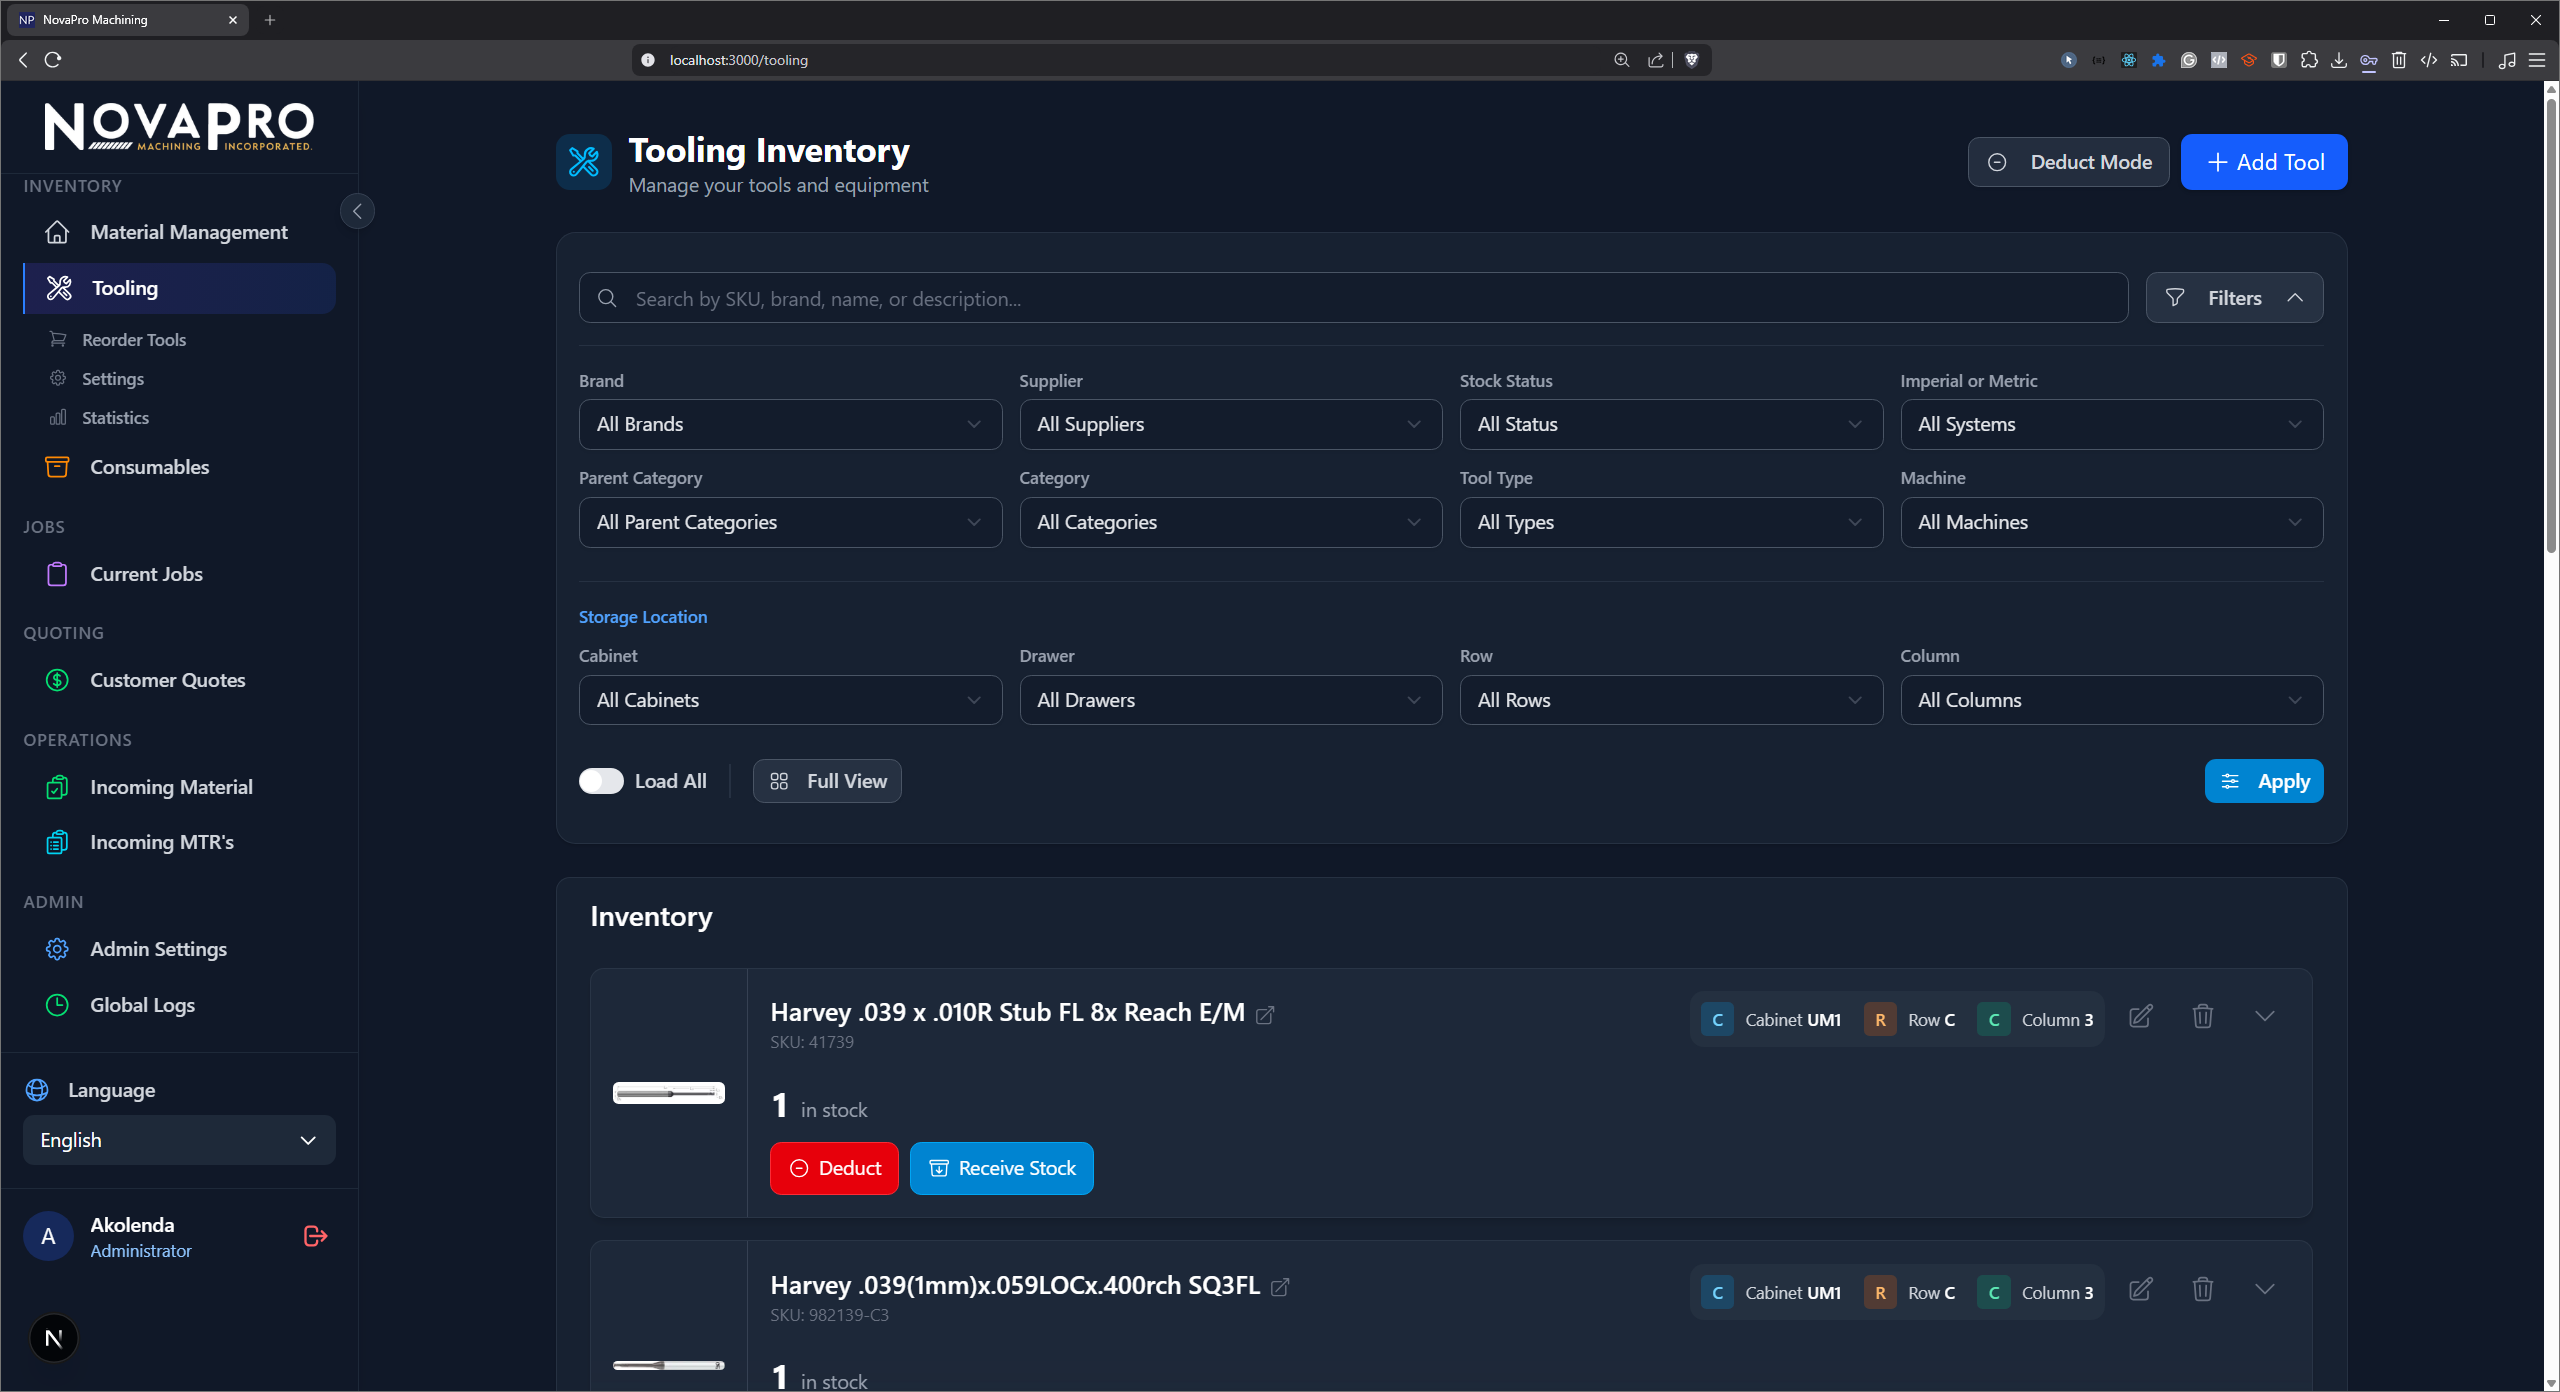2560x1392 pixels.
Task: Log out using icon next to Akolenda
Action: (313, 1236)
